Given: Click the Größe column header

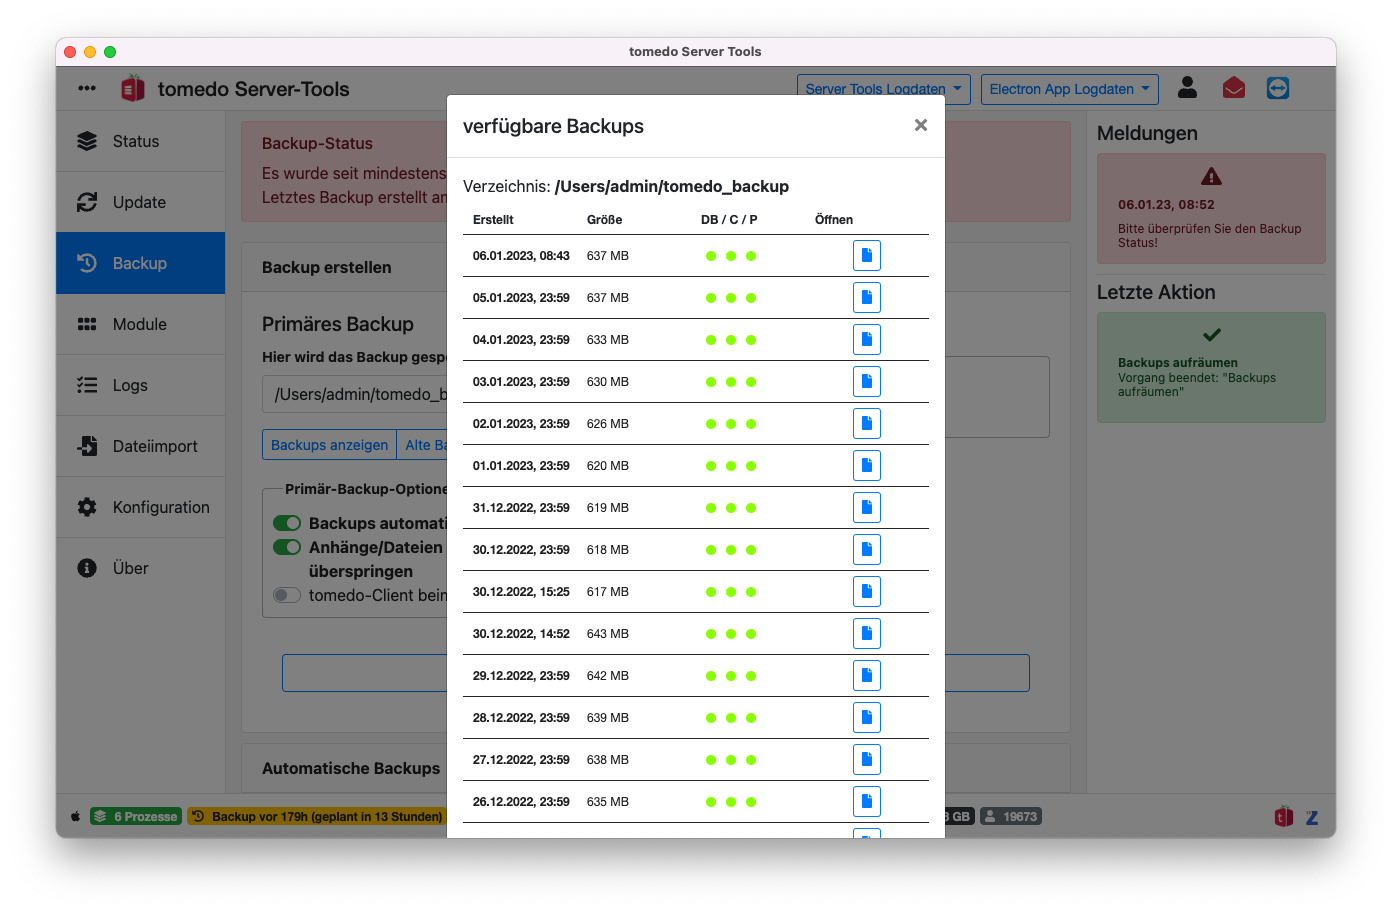Looking at the screenshot, I should 604,220.
